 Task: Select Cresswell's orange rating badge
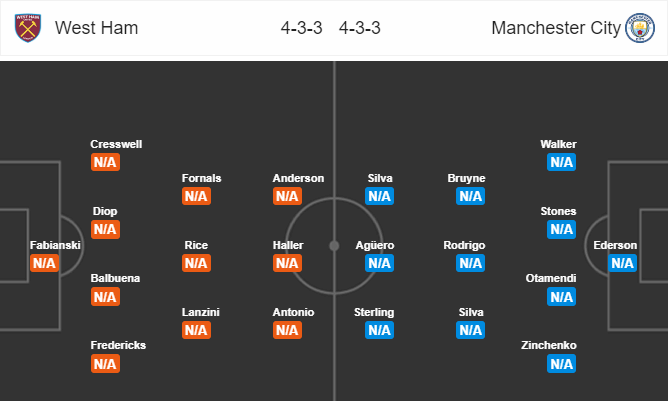pyautogui.click(x=105, y=162)
